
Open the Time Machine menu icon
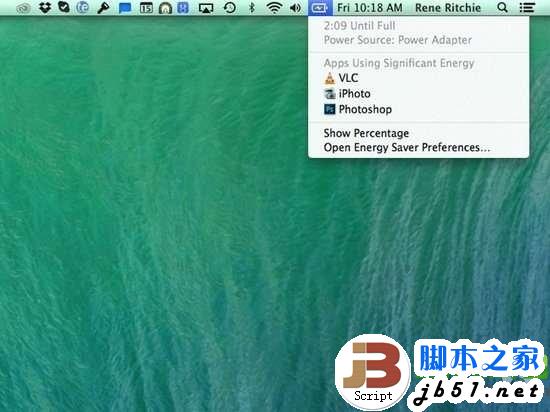(230, 7)
